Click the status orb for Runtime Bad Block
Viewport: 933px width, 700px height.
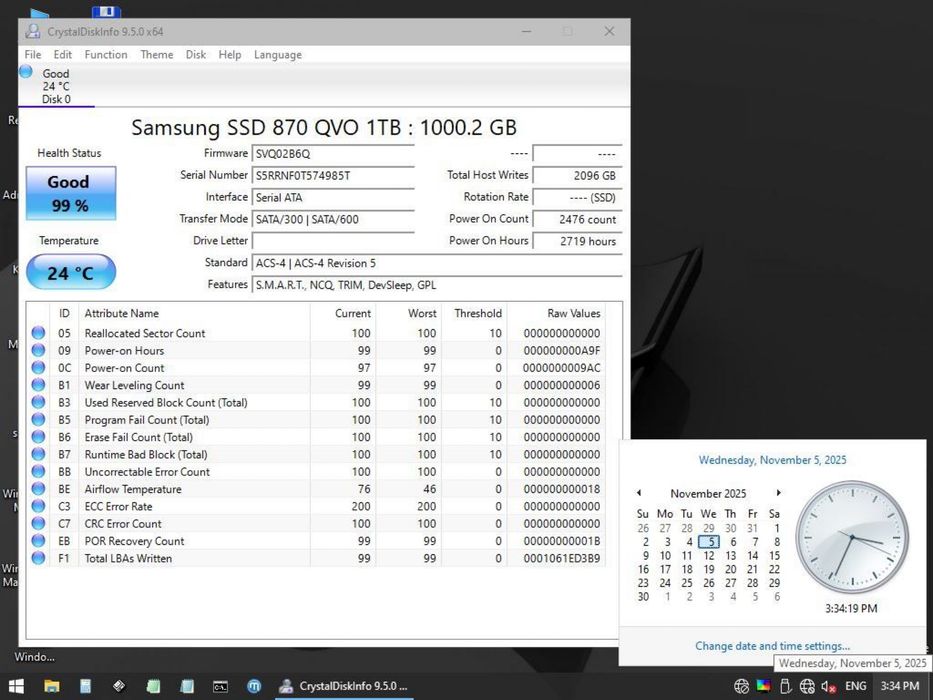tap(38, 454)
